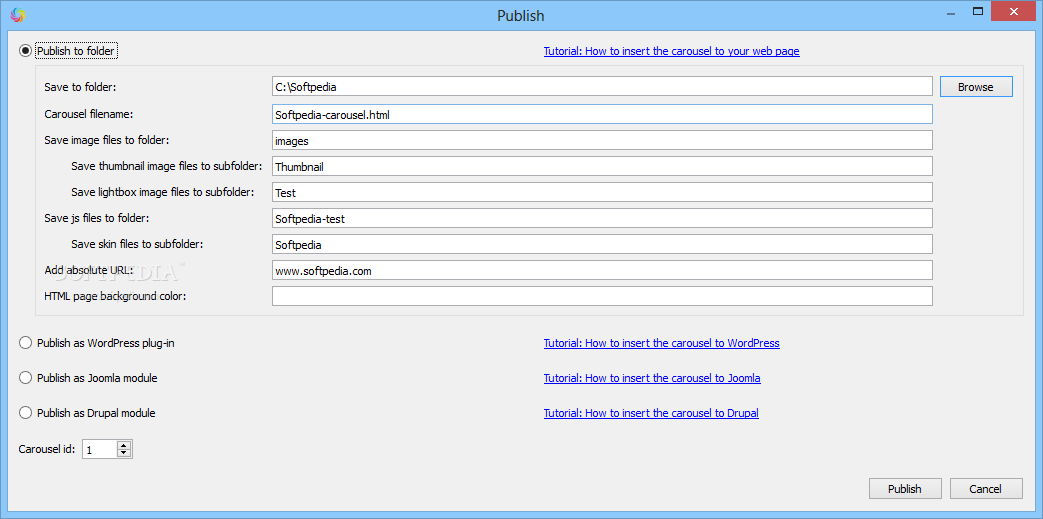Increase Carousel id with up arrow
This screenshot has width=1043, height=519.
[124, 446]
